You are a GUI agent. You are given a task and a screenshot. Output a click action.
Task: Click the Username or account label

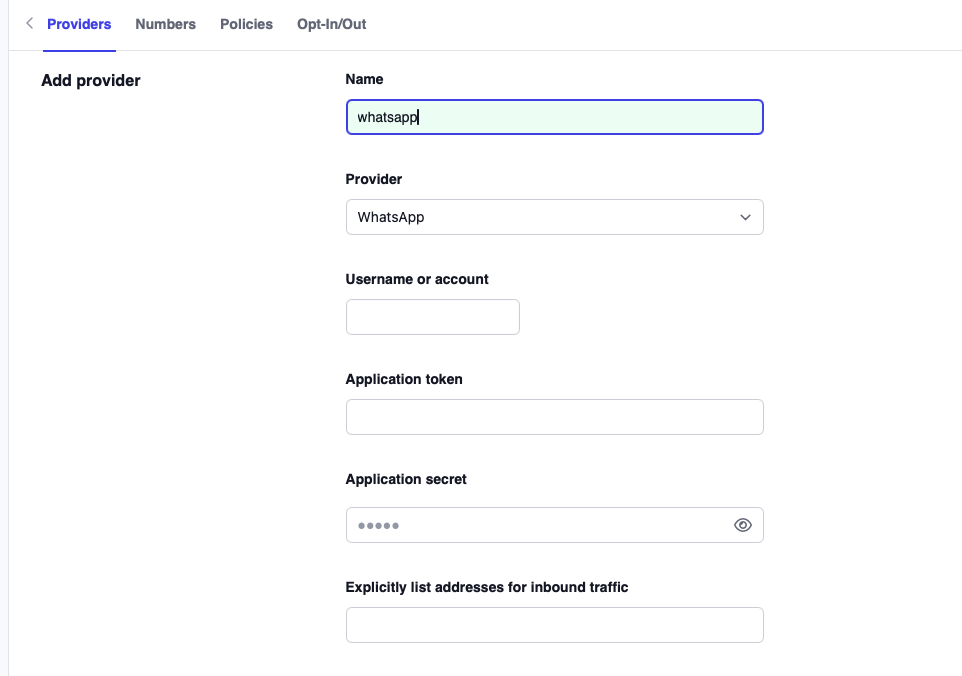pos(417,279)
